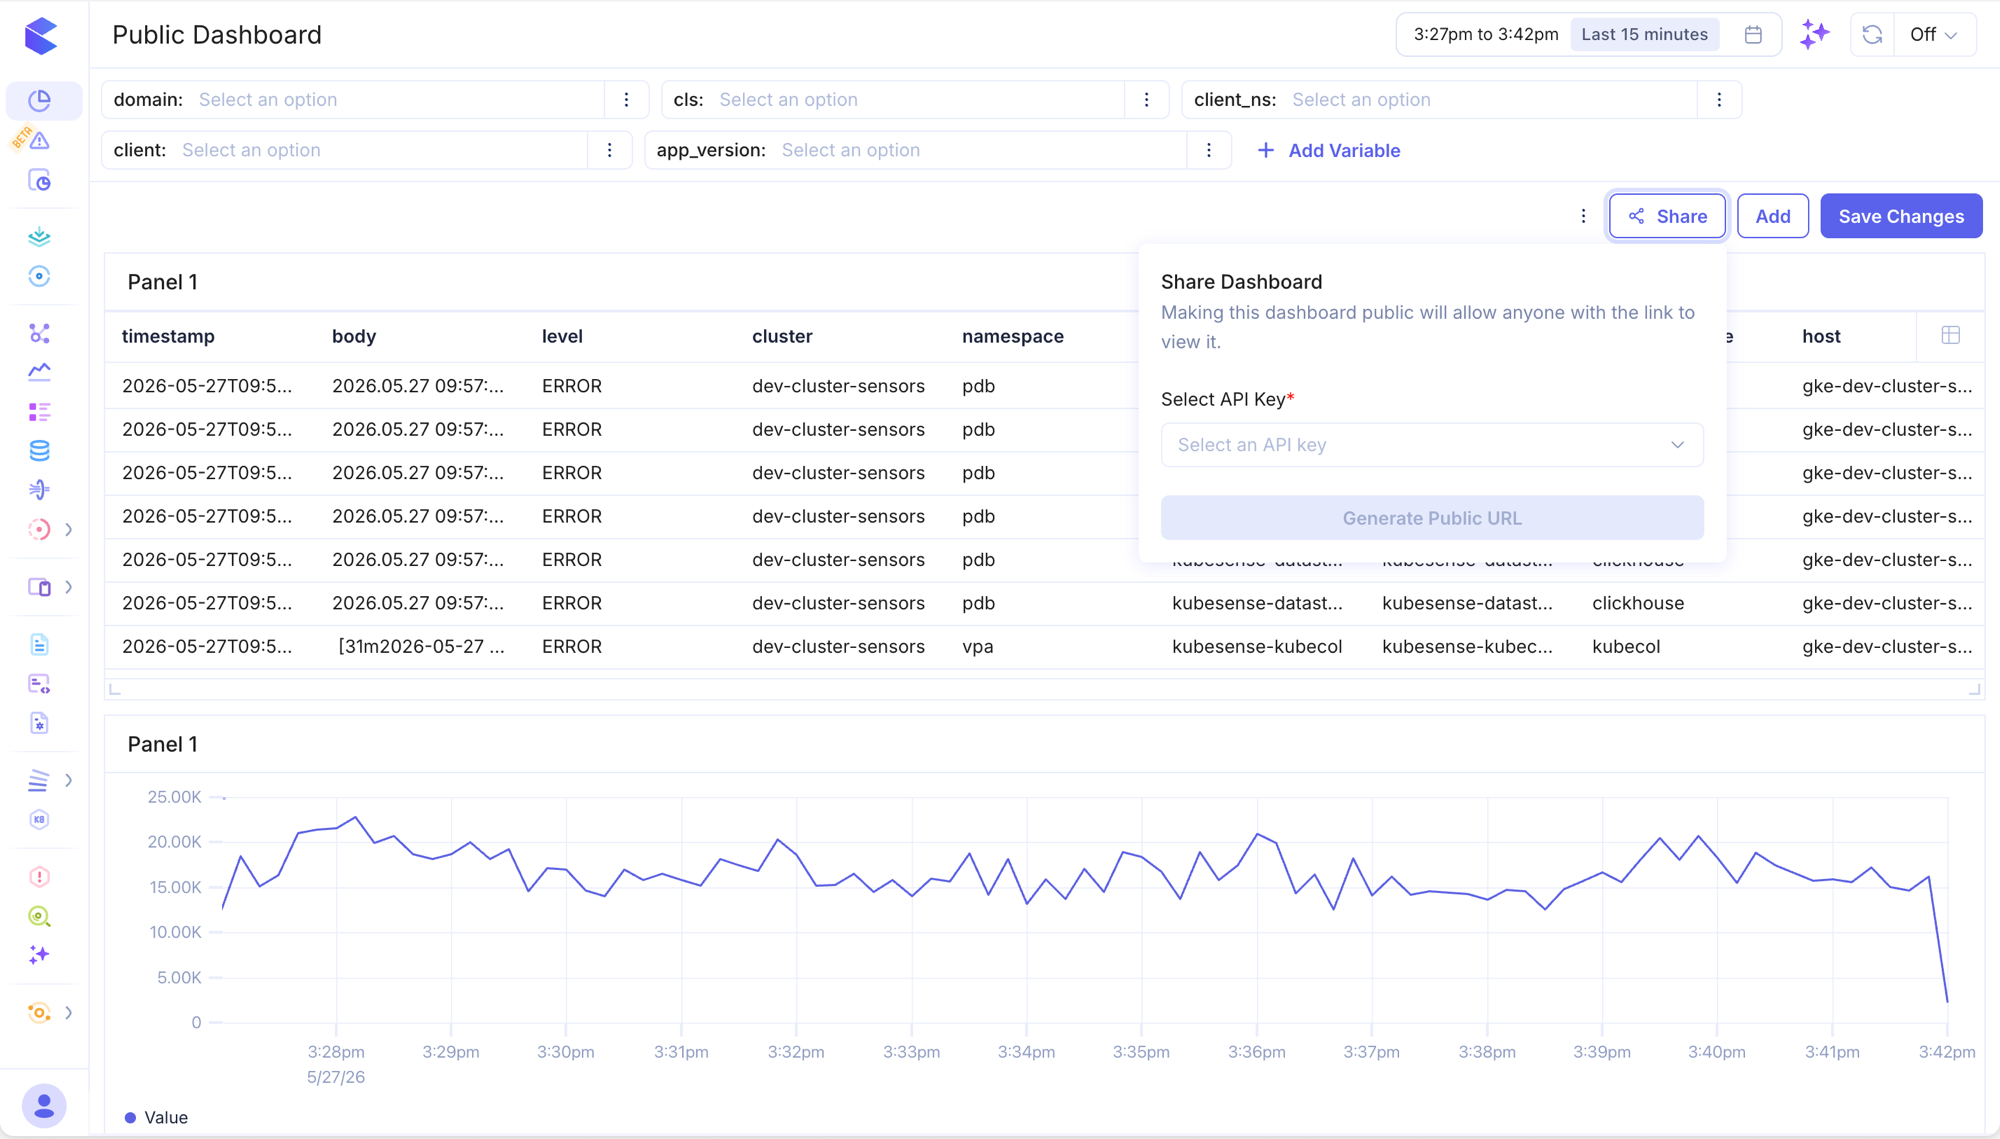The width and height of the screenshot is (2000, 1139).
Task: Open the K8 hexagon sidebar icon
Action: 40,820
